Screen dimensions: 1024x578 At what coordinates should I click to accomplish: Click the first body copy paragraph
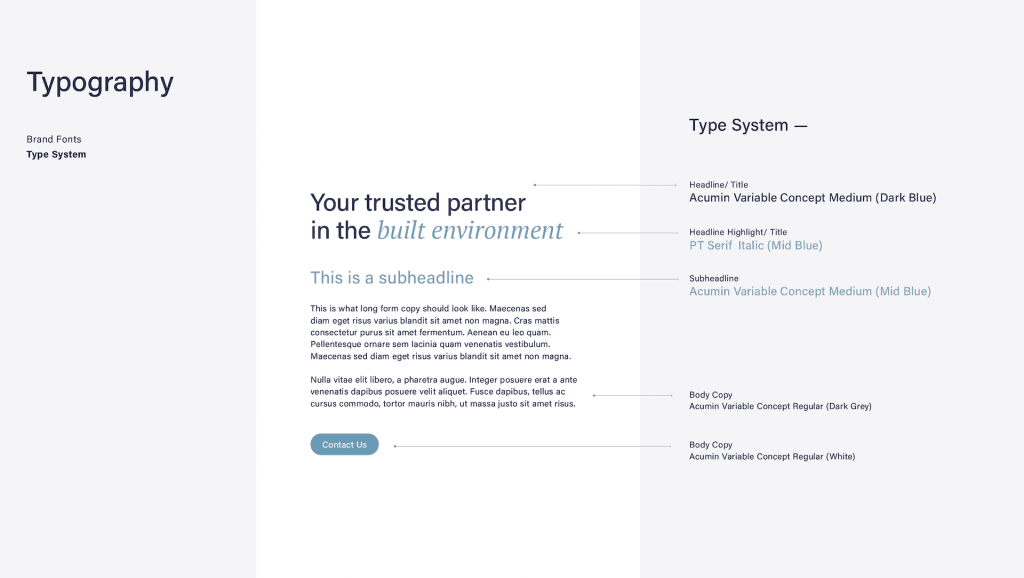pyautogui.click(x=441, y=332)
